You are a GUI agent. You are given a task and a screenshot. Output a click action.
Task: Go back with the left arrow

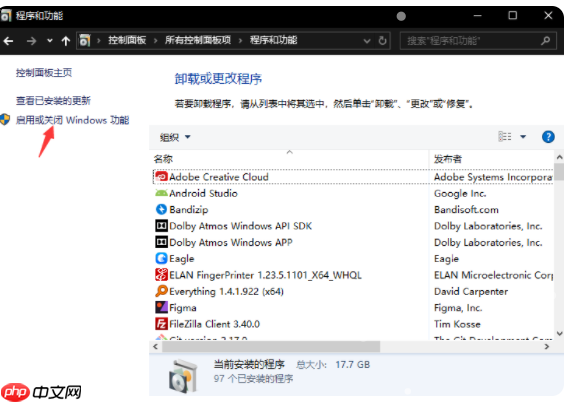8,41
